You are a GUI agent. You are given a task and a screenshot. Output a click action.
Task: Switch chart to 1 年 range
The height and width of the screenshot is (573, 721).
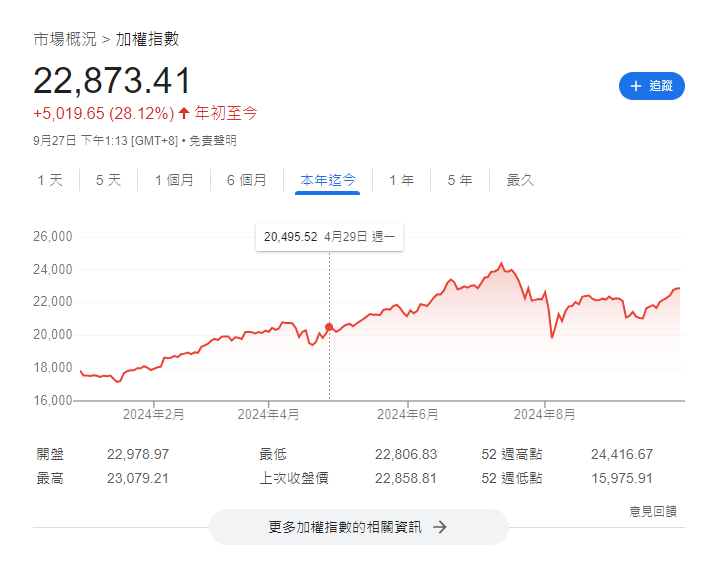tap(401, 180)
